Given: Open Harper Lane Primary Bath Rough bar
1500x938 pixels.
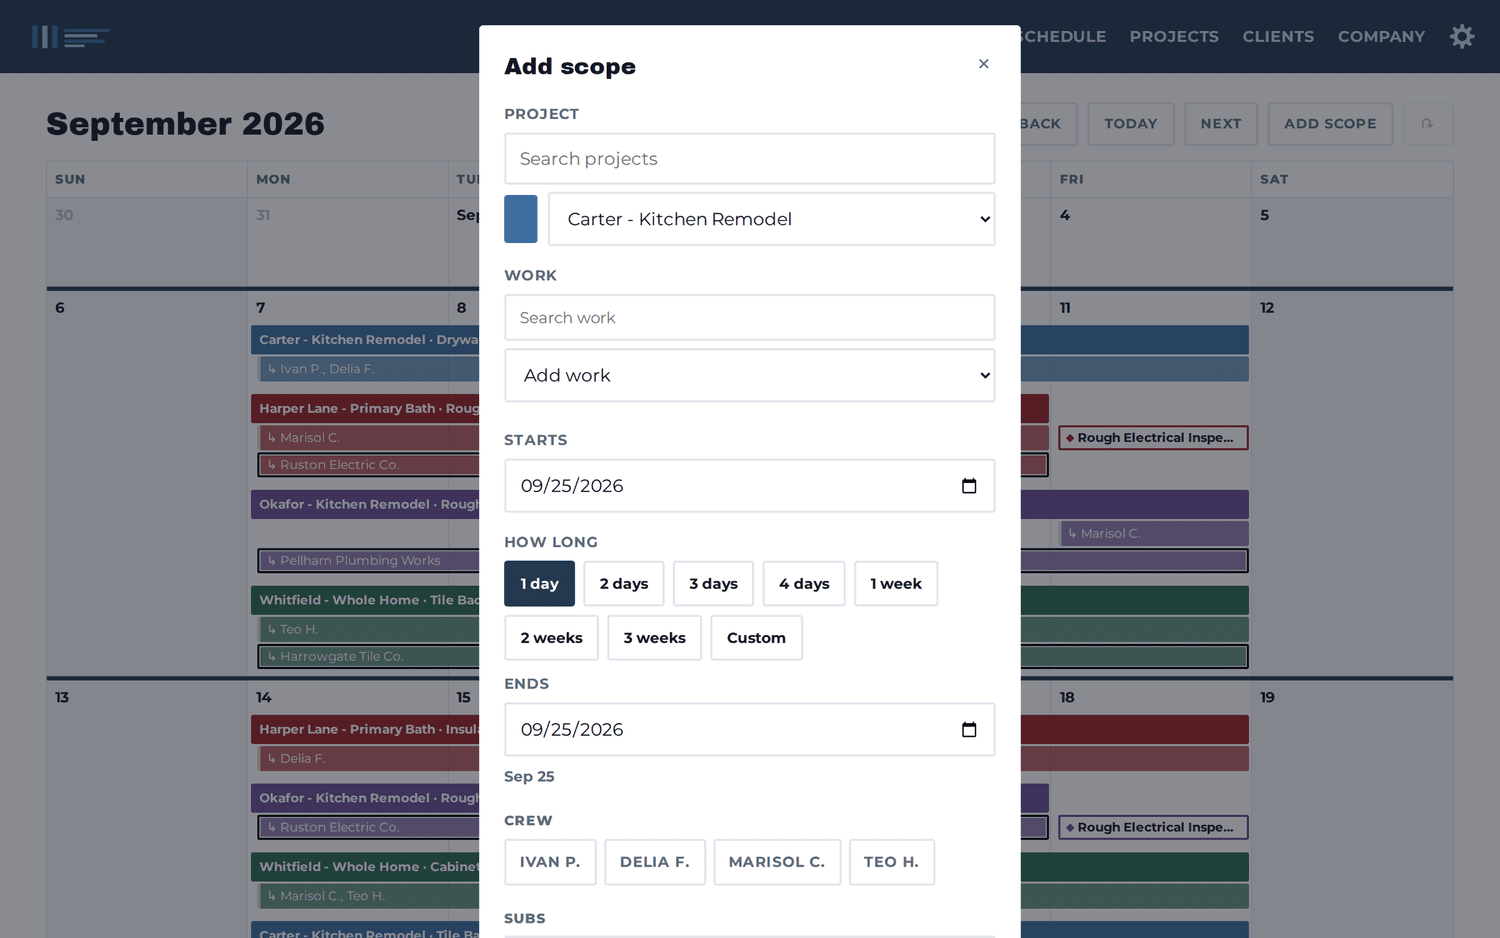Looking at the screenshot, I should point(365,409).
